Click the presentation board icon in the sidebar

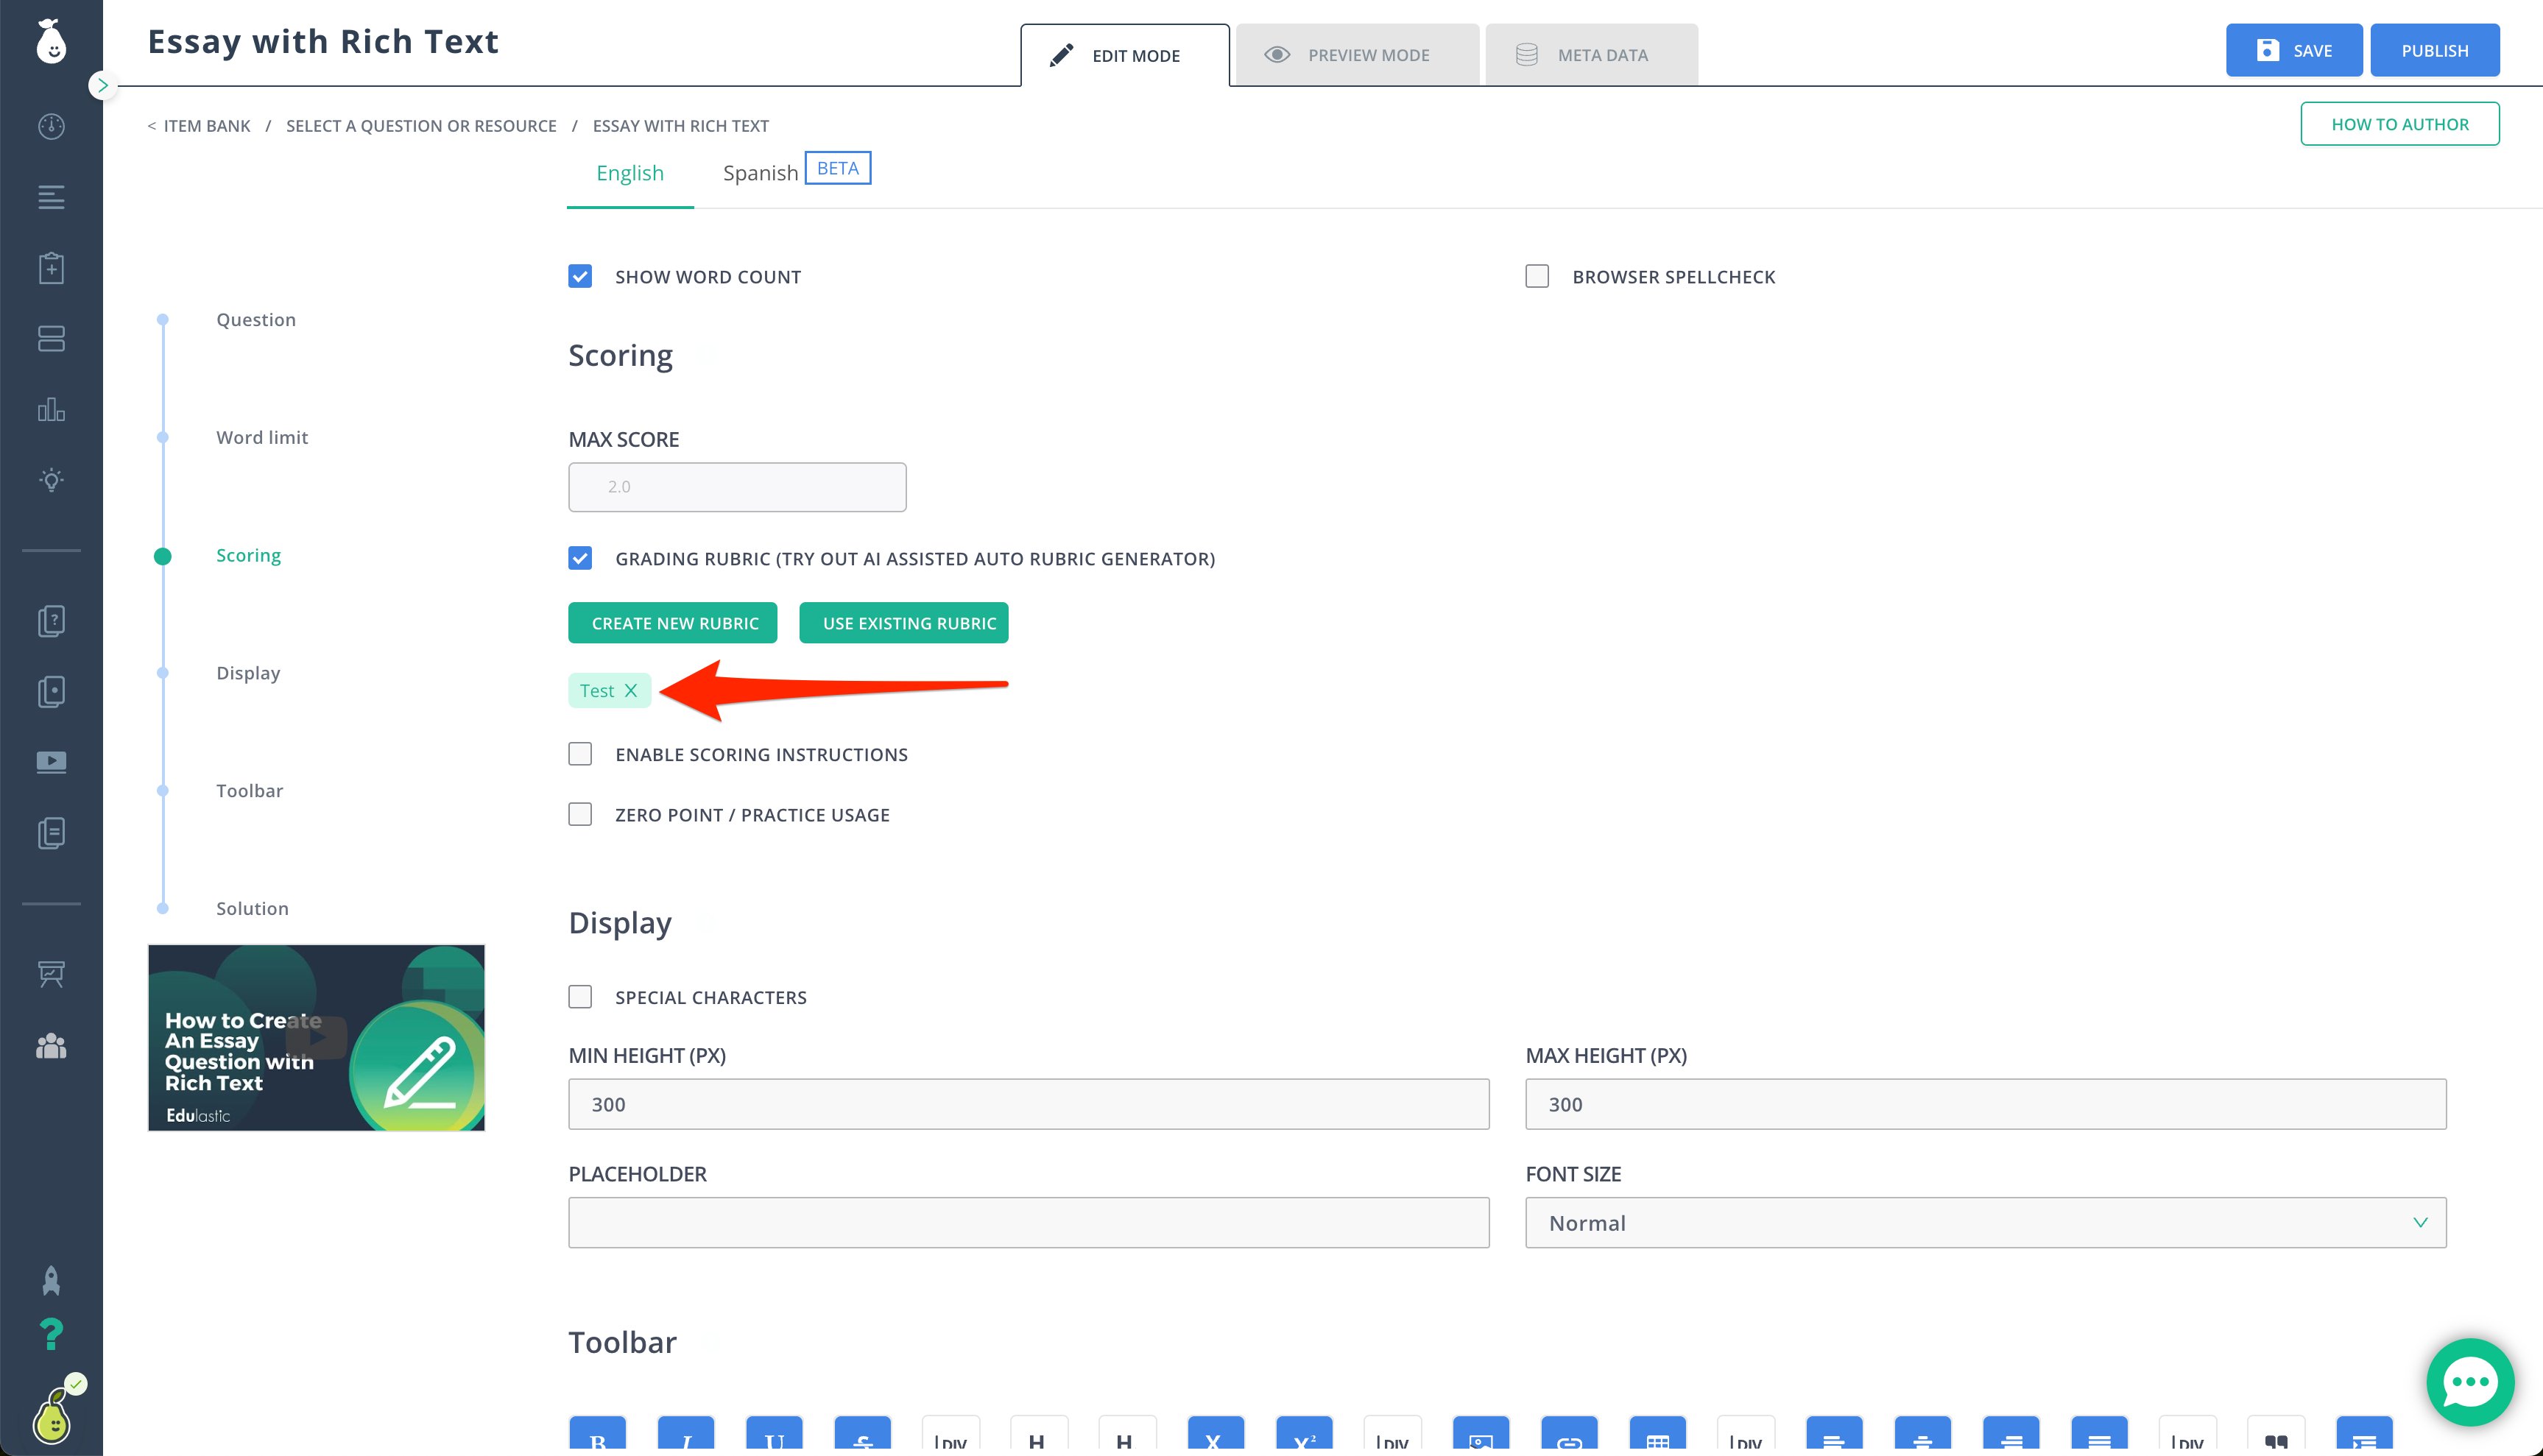(51, 974)
